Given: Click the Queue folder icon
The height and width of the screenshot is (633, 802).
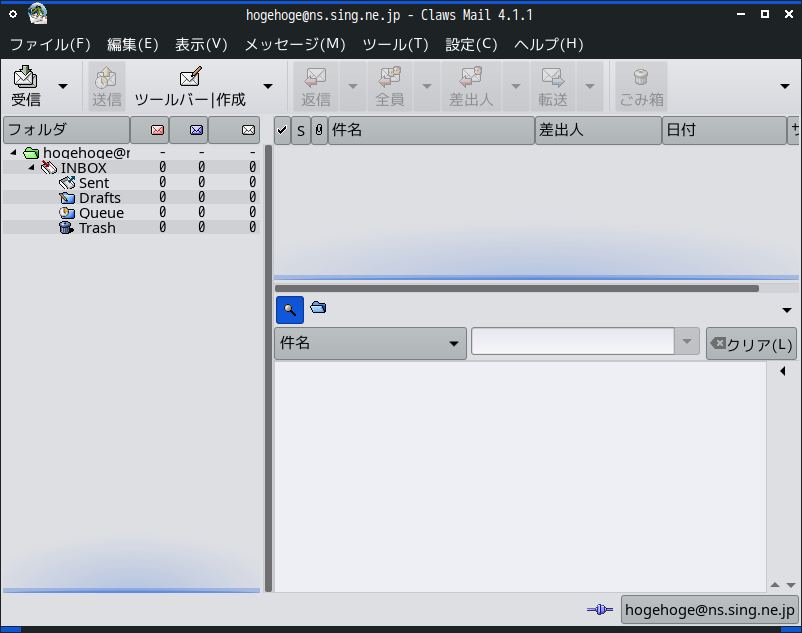Looking at the screenshot, I should 67,213.
